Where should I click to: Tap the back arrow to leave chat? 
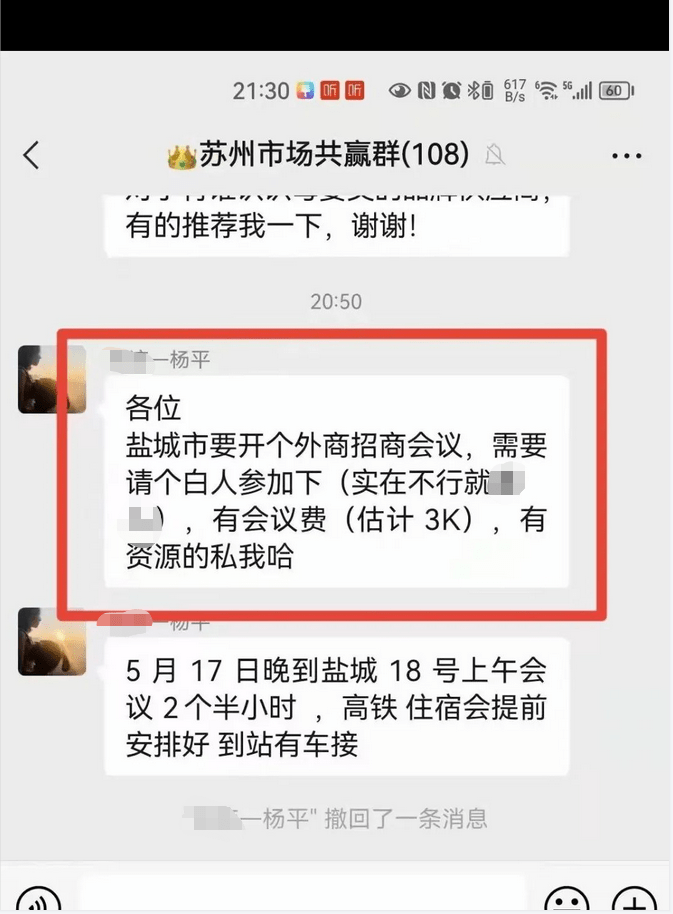[x=31, y=155]
